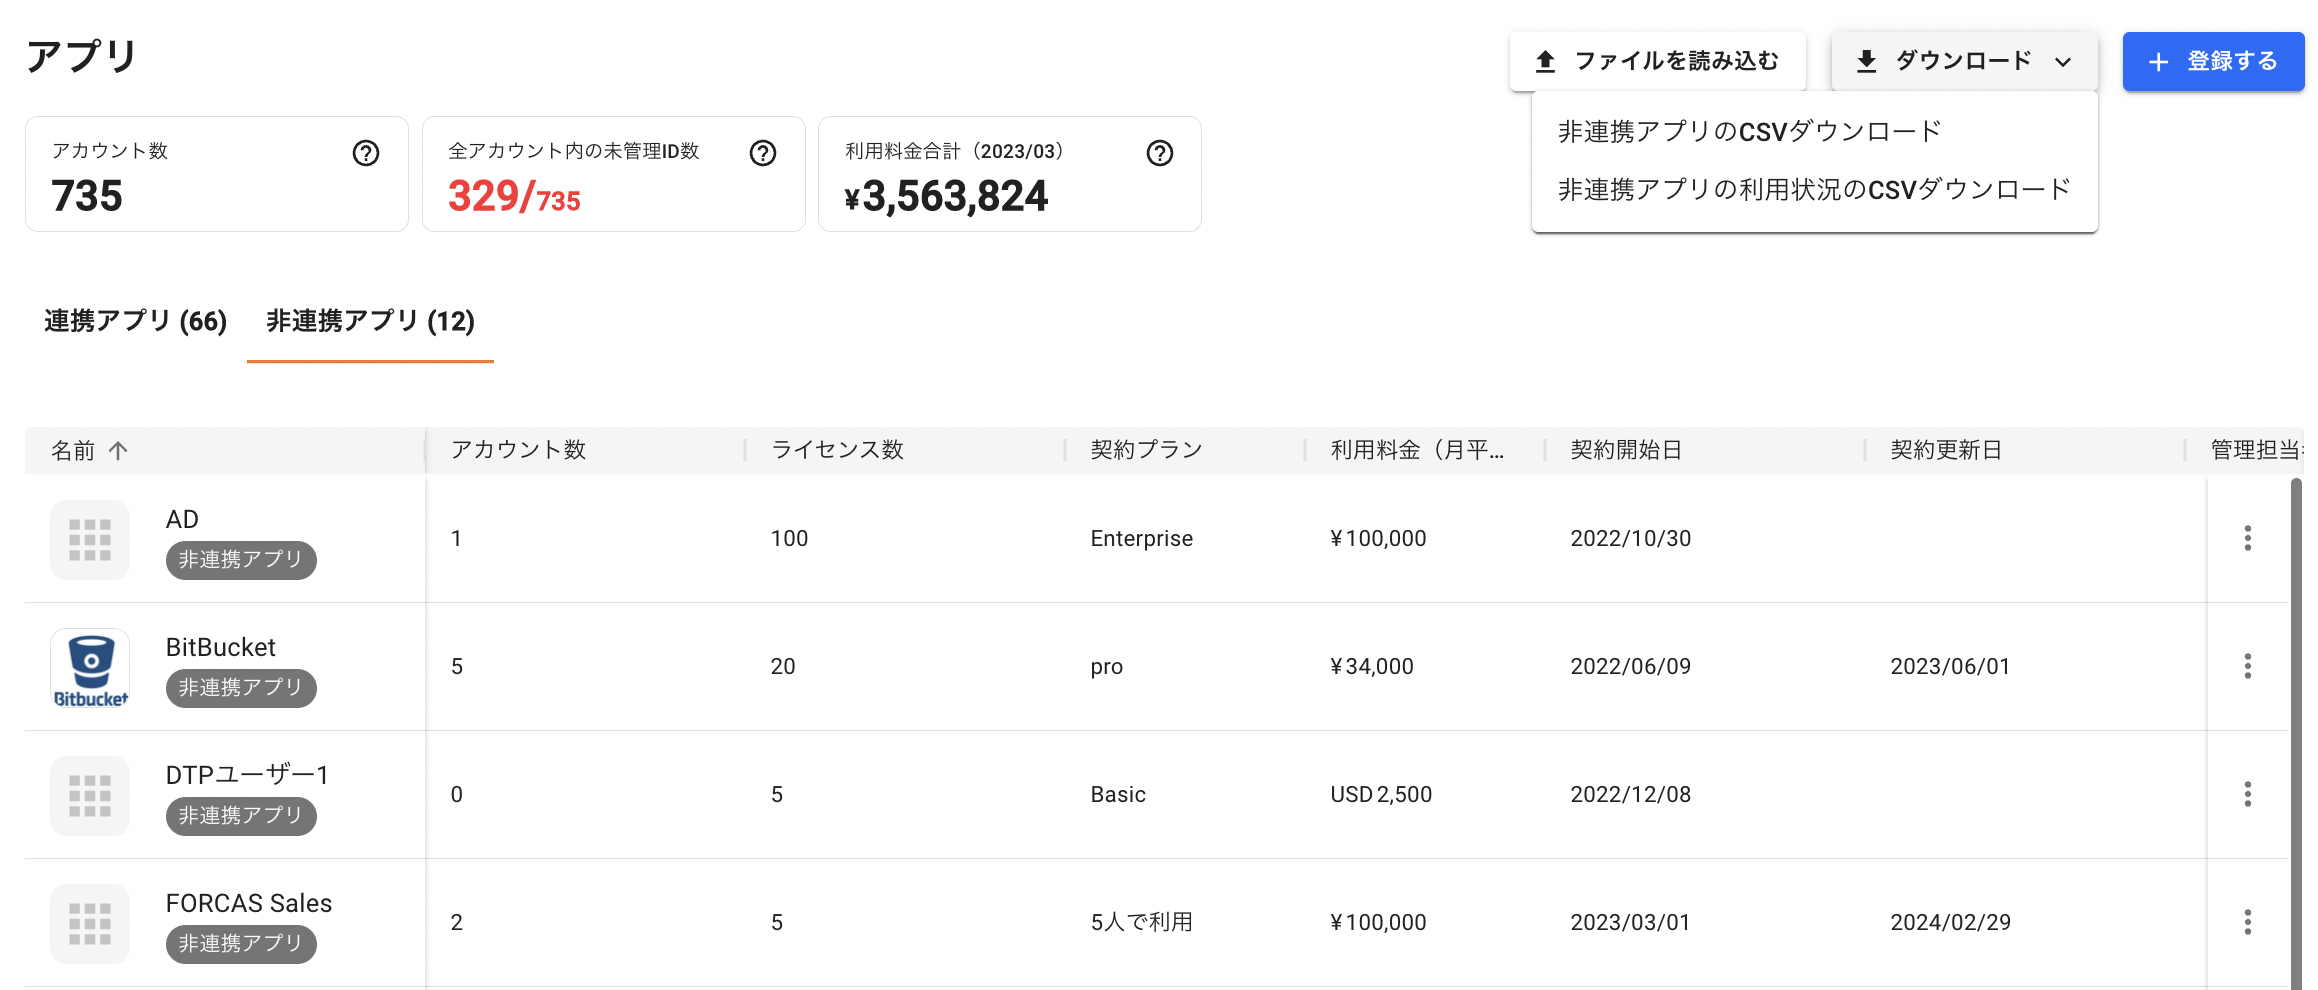The height and width of the screenshot is (990, 2318).
Task: Click the AD app placeholder icon
Action: pyautogui.click(x=90, y=540)
